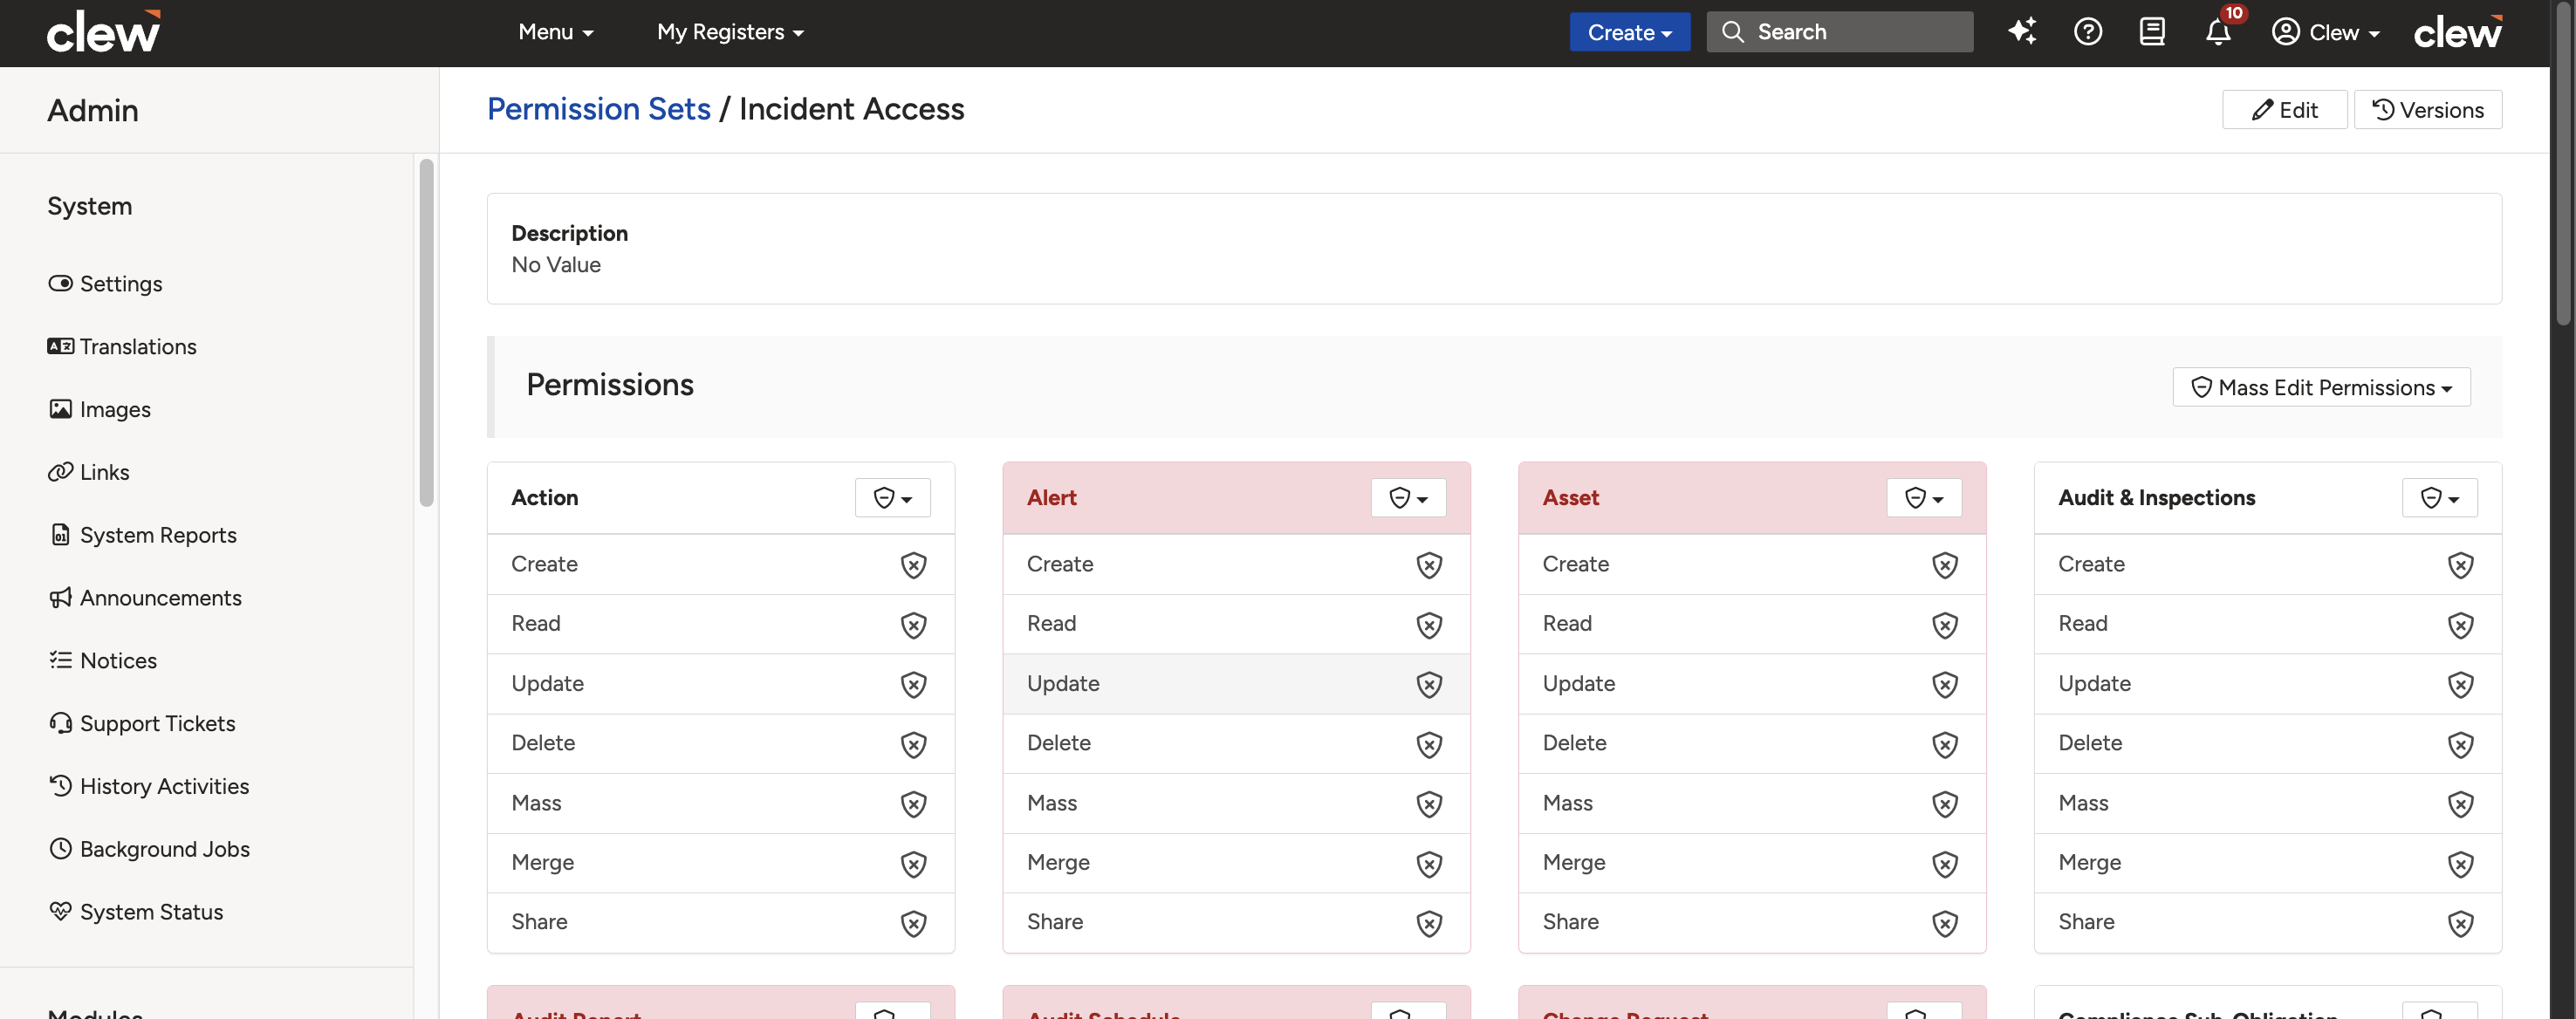Screen dimensions: 2576x1019
Task: Open Notices in the sidebar
Action: point(102,661)
